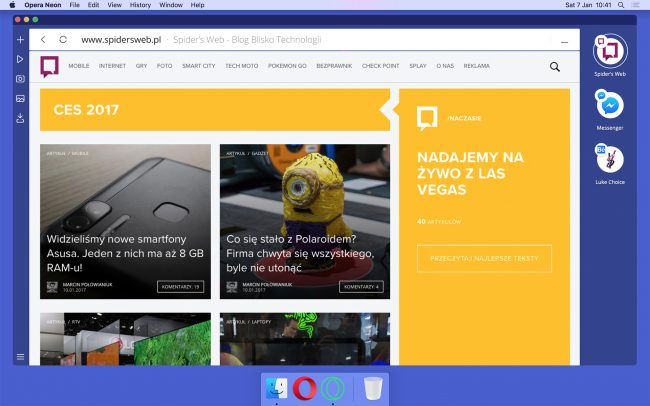650x406 pixels.
Task: Click the author avatar on Polaroid article
Action: point(232,287)
